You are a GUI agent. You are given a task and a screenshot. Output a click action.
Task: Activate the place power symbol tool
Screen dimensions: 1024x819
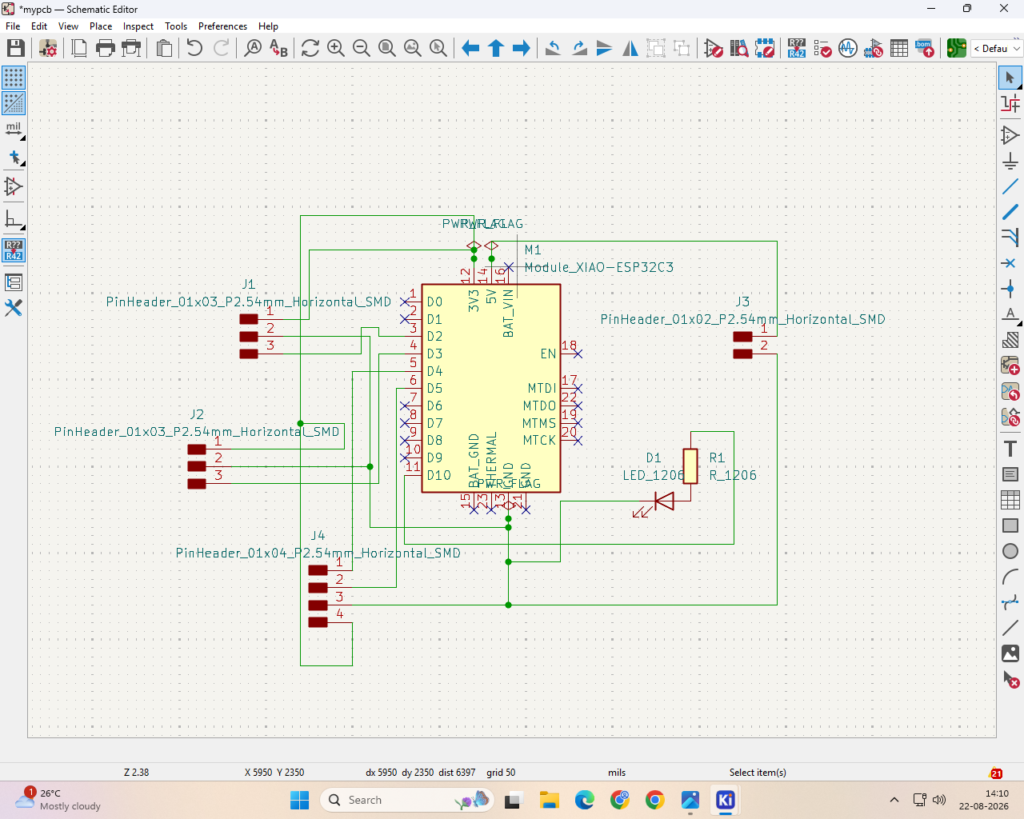1010,161
